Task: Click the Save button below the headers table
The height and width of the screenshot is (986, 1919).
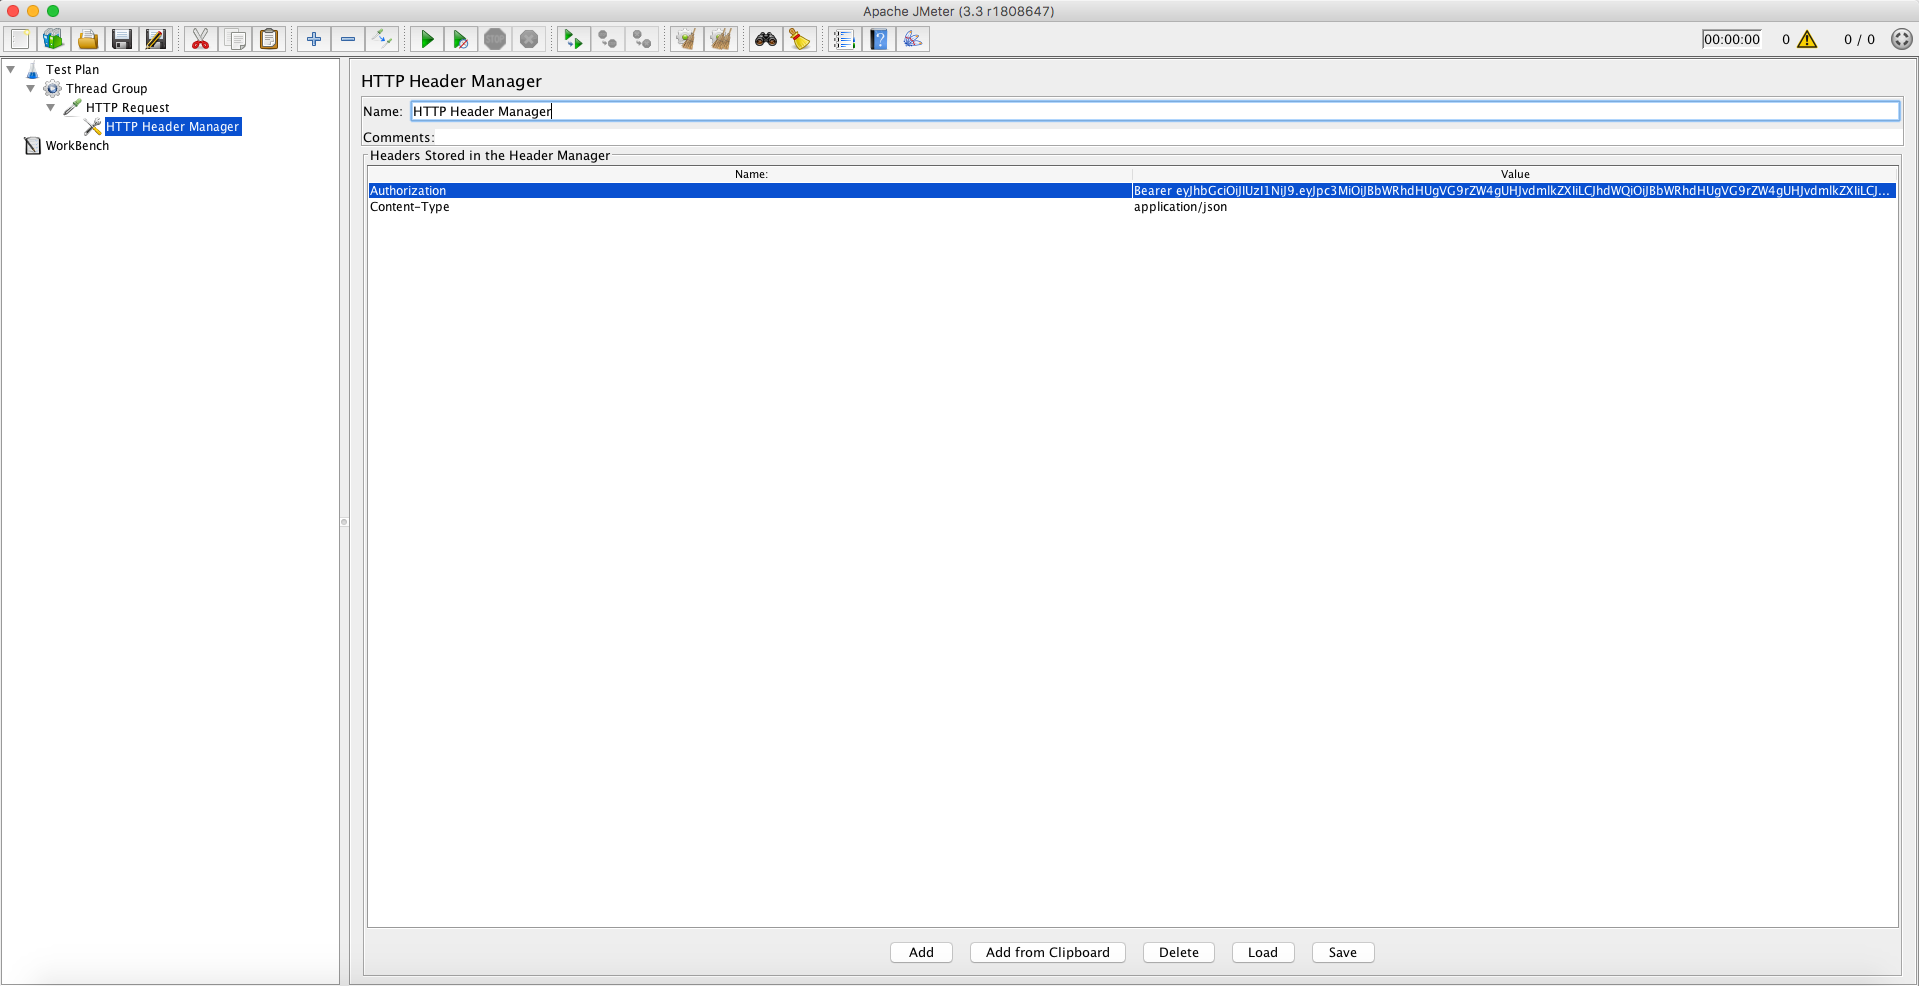Action: pyautogui.click(x=1342, y=952)
